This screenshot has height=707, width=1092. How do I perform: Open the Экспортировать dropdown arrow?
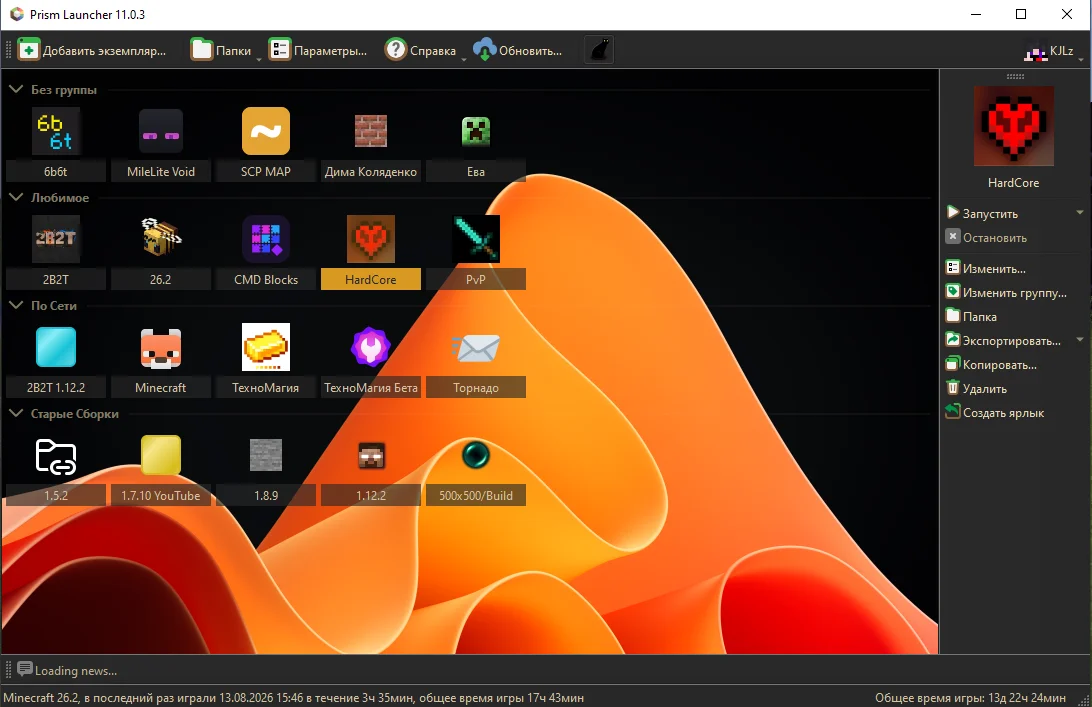coord(1079,340)
